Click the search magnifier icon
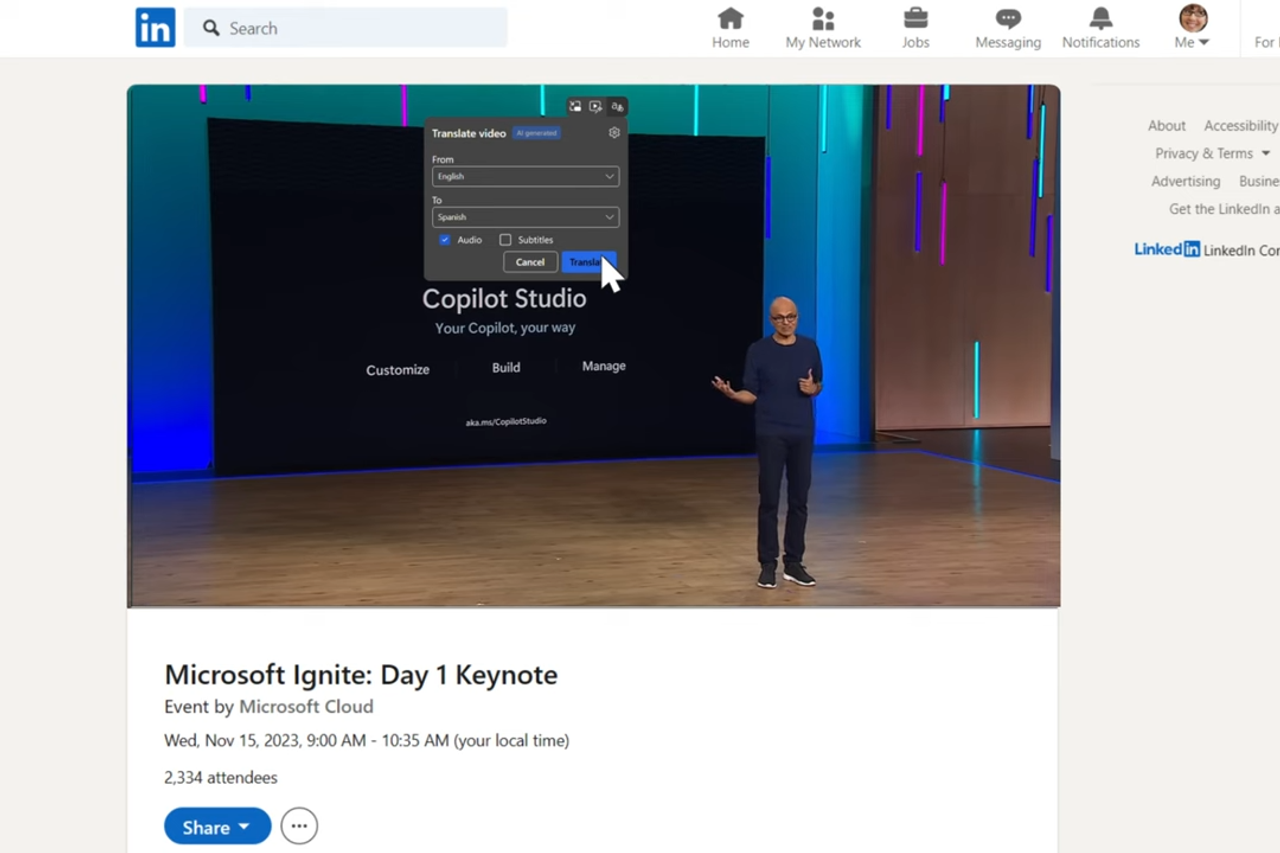The image size is (1280, 853). [x=211, y=28]
